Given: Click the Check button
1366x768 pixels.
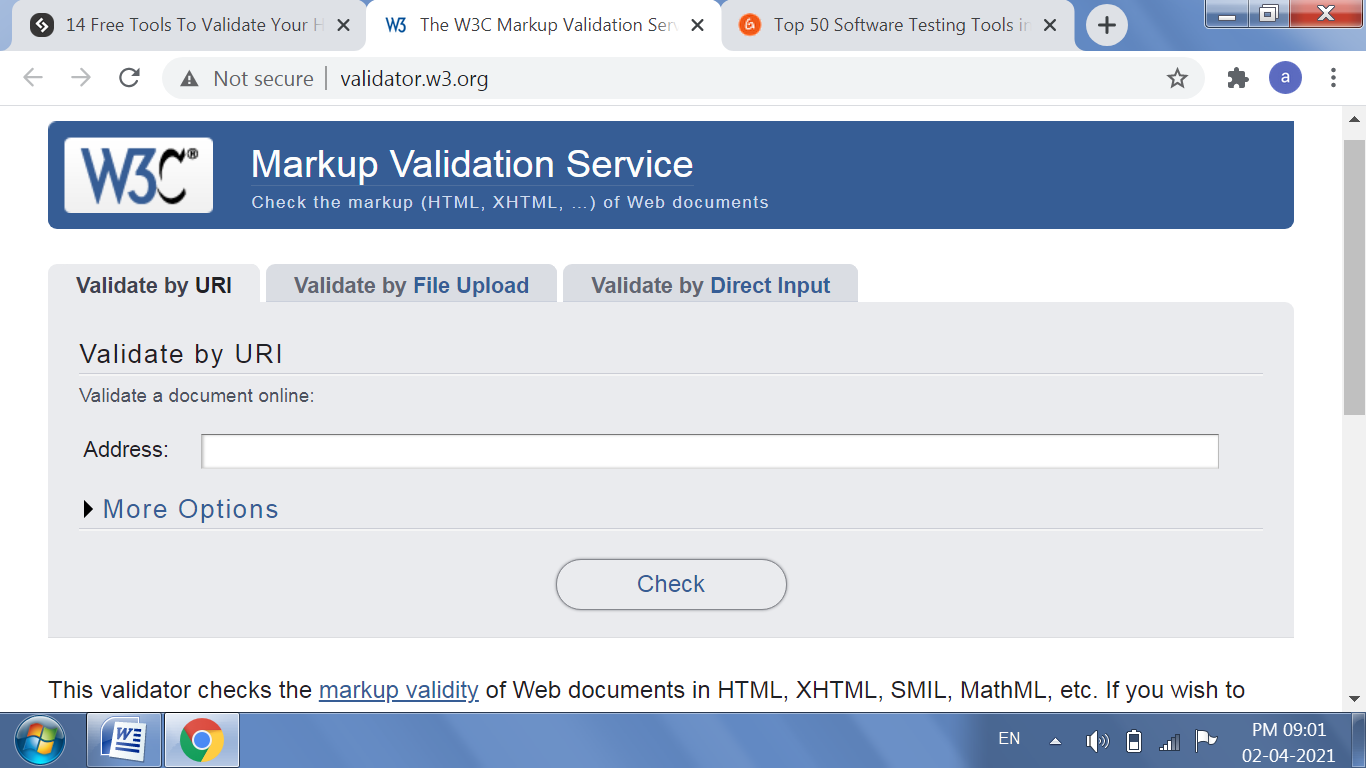Looking at the screenshot, I should pyautogui.click(x=671, y=584).
